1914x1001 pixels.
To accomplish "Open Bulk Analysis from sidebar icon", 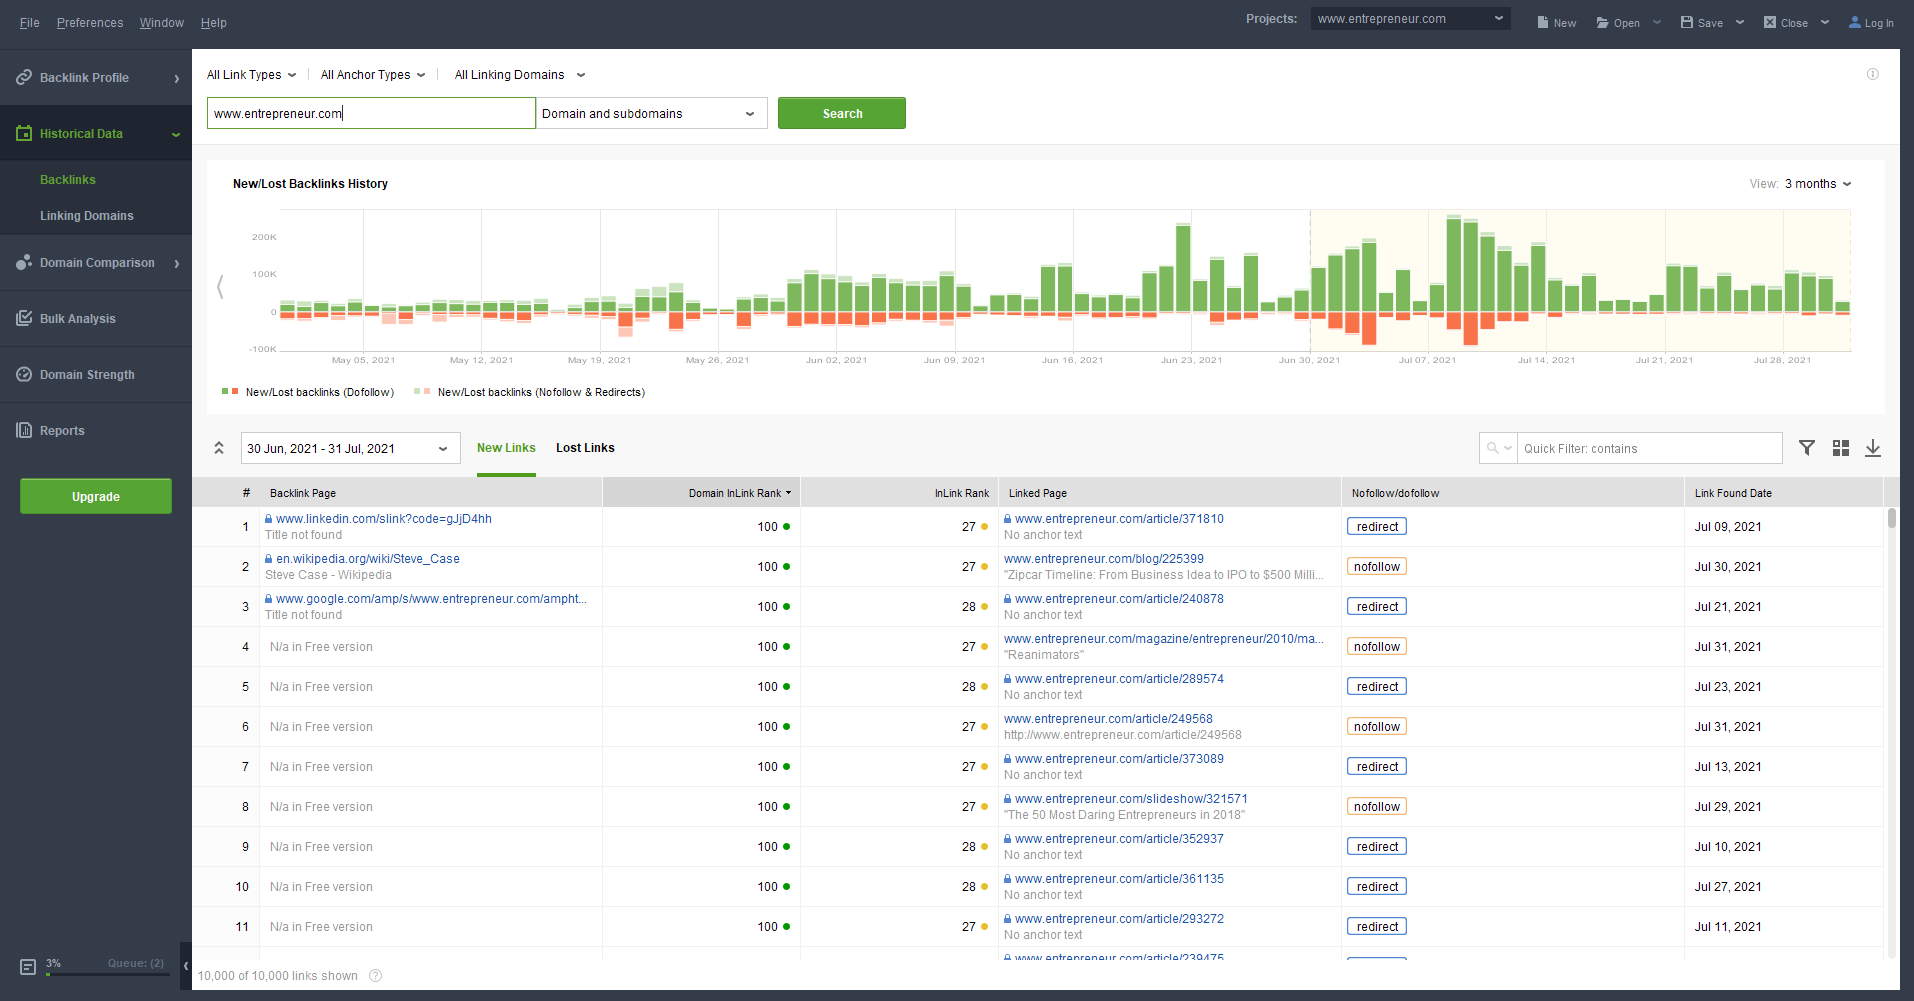I will [24, 318].
